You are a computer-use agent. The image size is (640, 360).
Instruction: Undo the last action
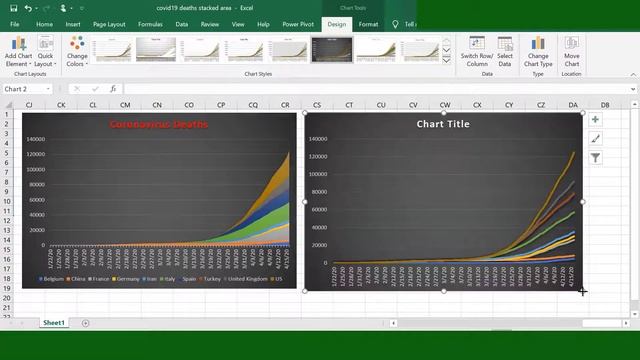coord(28,8)
